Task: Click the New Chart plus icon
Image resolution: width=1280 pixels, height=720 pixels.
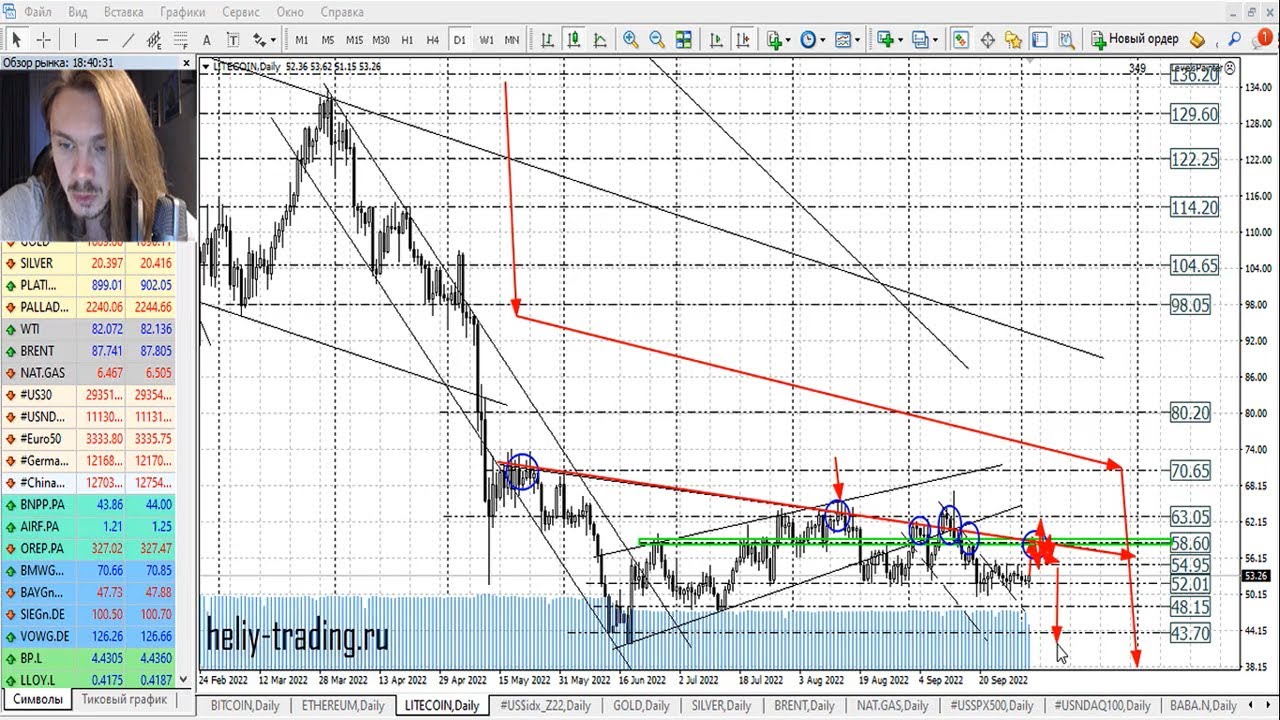Action: [885, 40]
